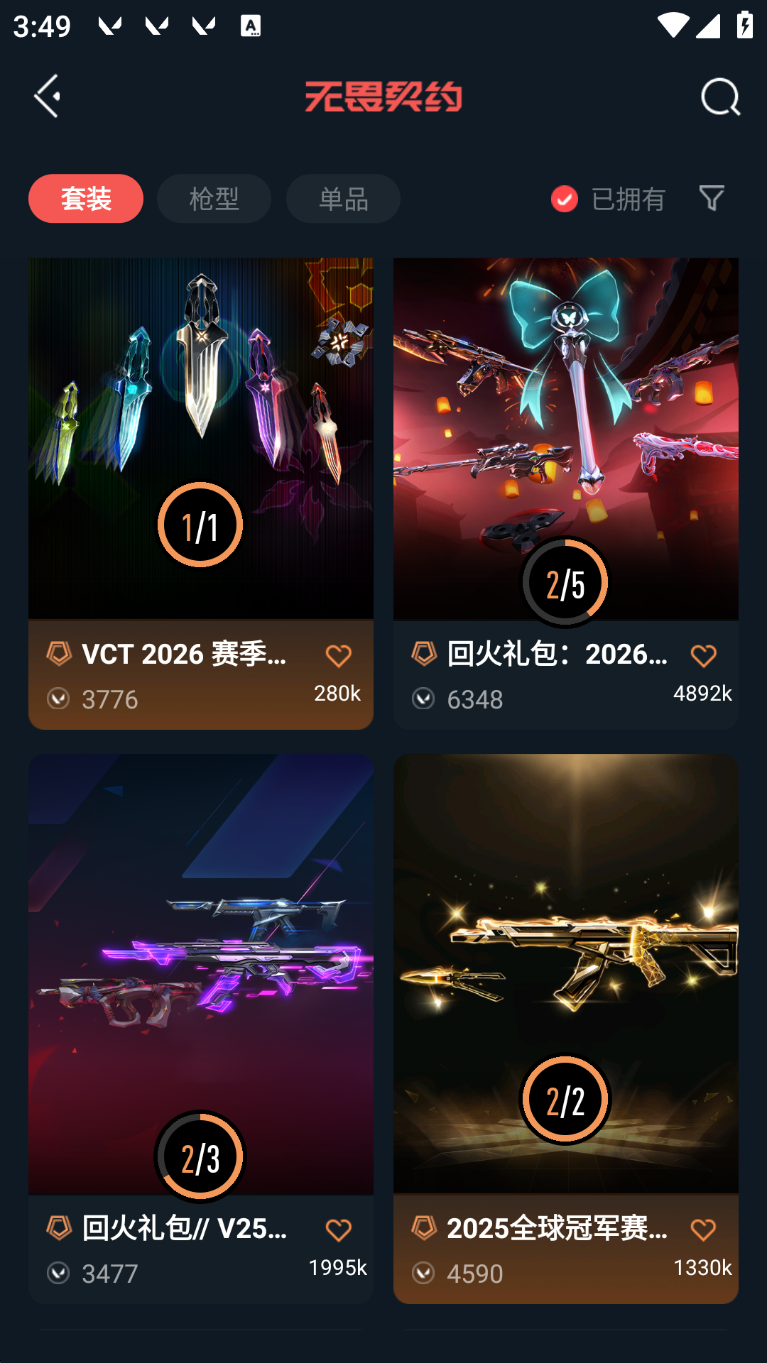The width and height of the screenshot is (767, 1363).
Task: Open the bow wand bundle image
Action: (566, 438)
